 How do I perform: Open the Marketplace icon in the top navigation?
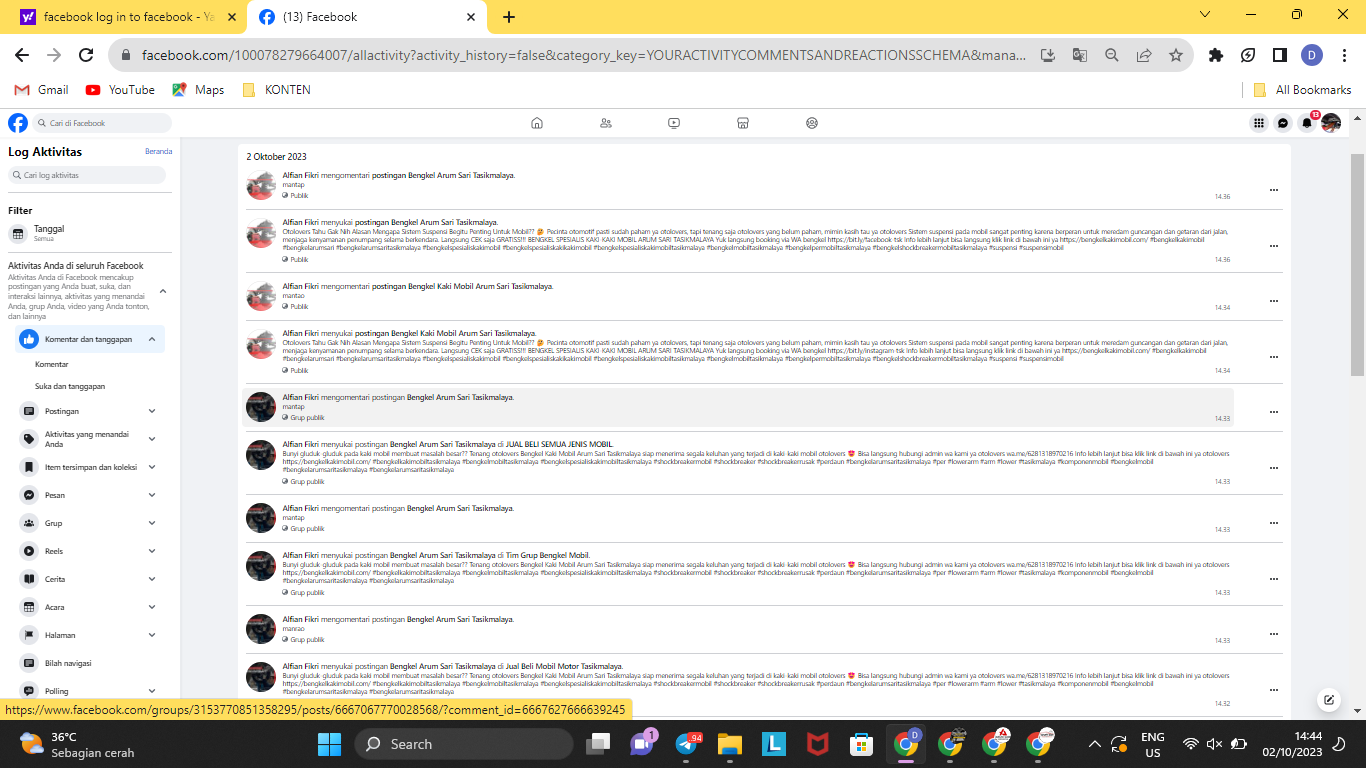point(743,123)
